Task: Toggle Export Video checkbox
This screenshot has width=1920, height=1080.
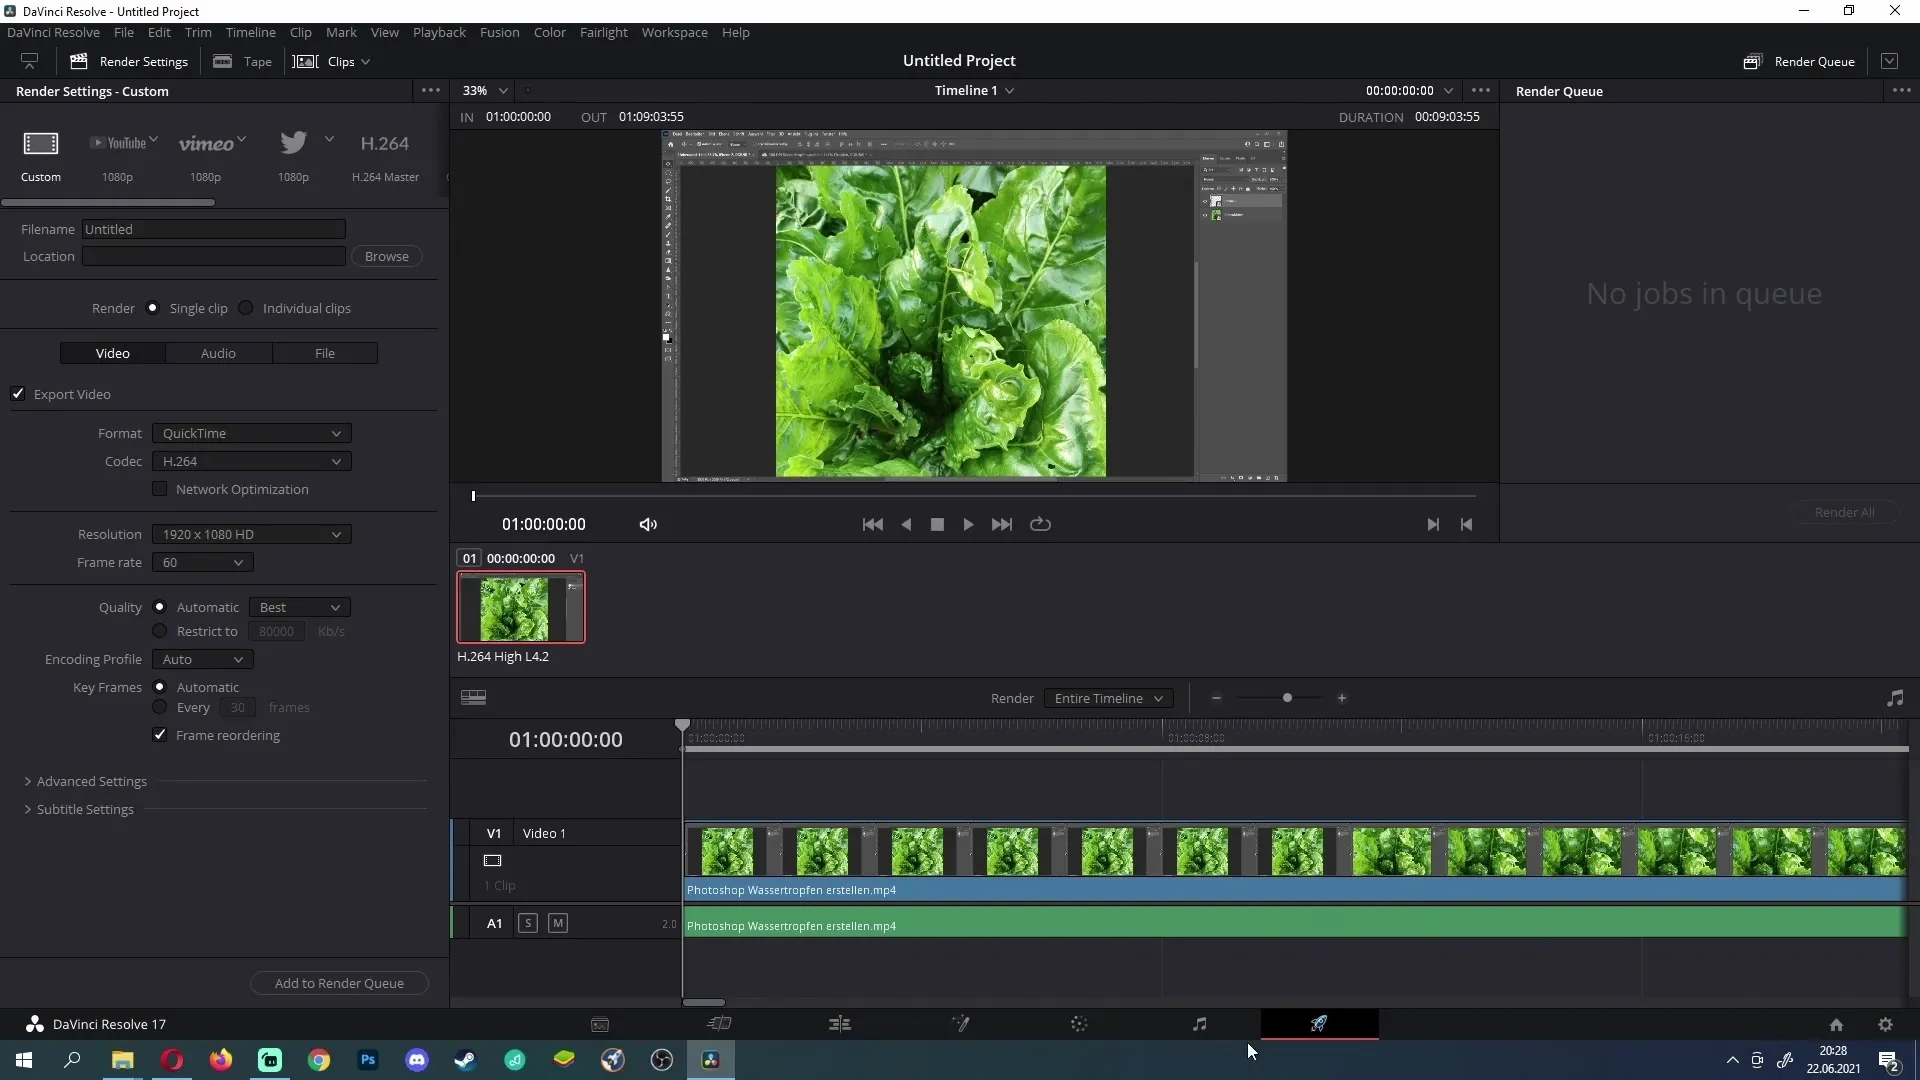Action: (x=18, y=393)
